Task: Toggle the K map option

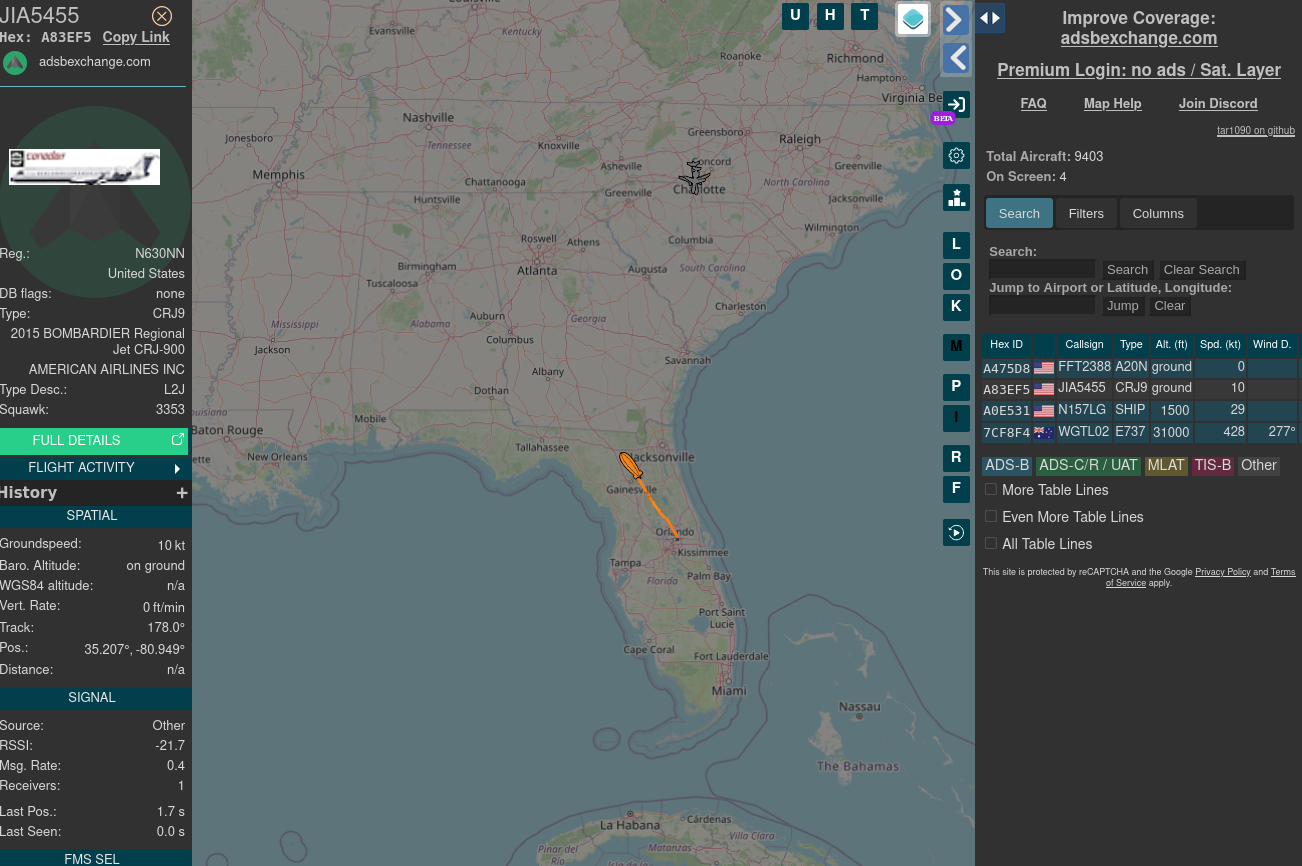Action: click(956, 307)
